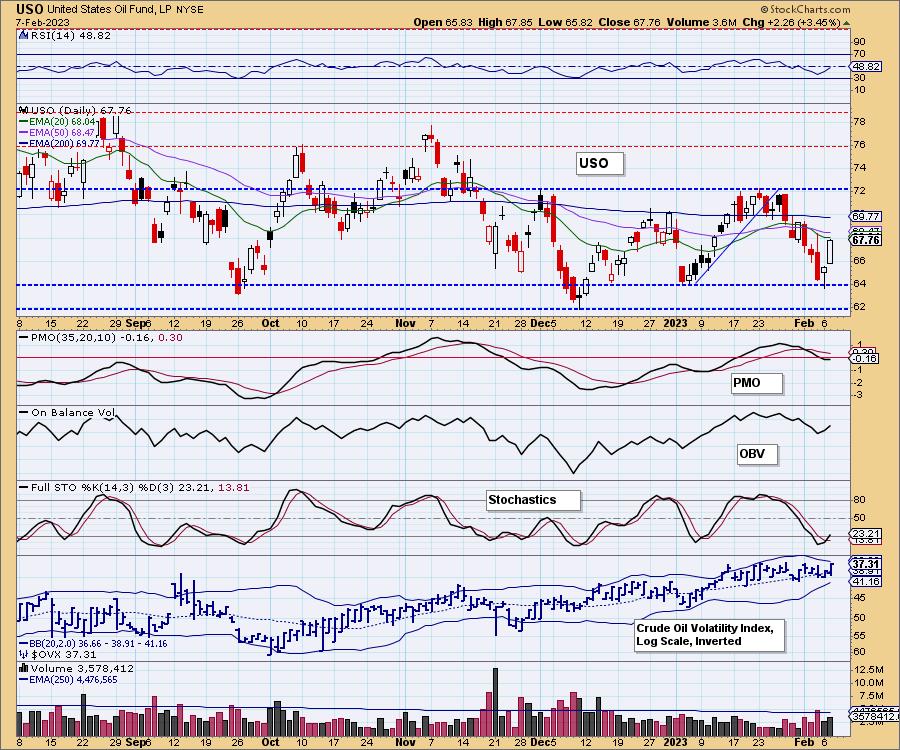Screen dimensions: 900x750
Task: Click the 69.77 price tag on right axis
Action: [866, 216]
